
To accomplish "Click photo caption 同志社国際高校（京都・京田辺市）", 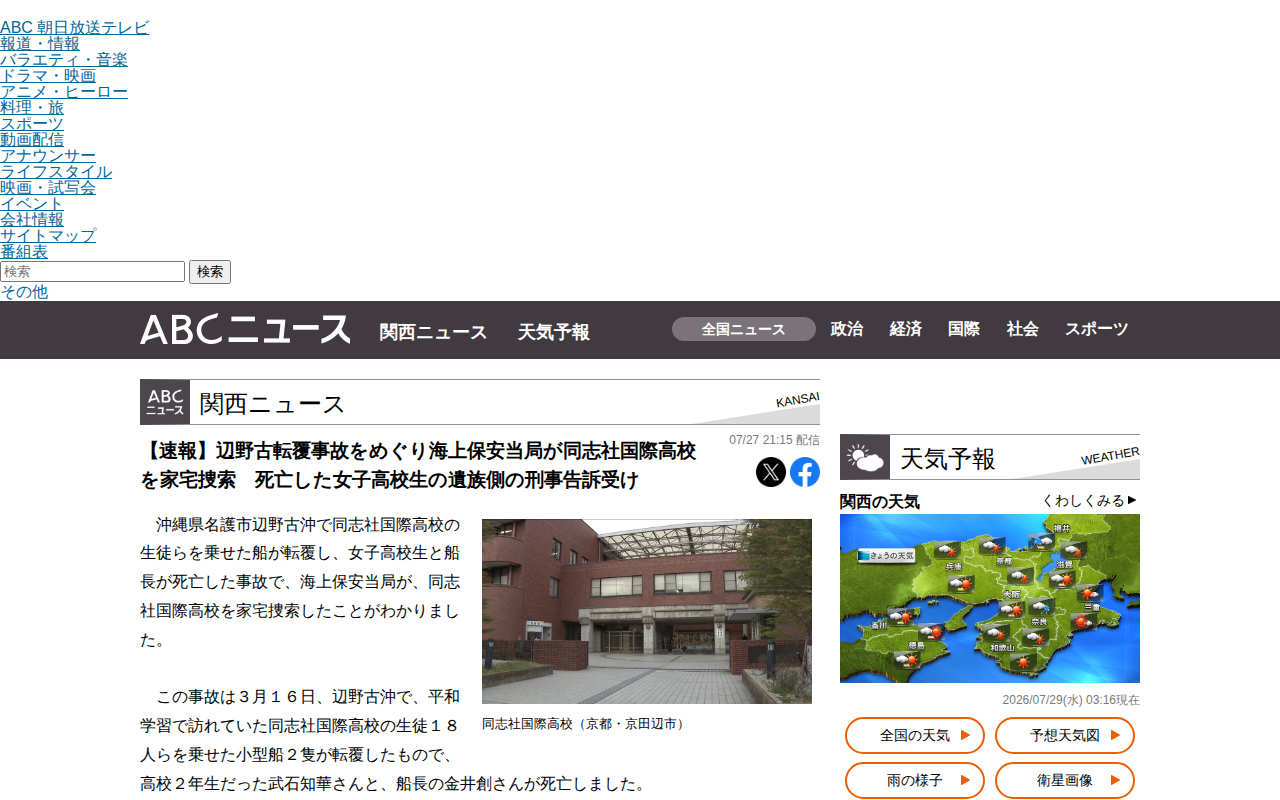I will [x=585, y=723].
